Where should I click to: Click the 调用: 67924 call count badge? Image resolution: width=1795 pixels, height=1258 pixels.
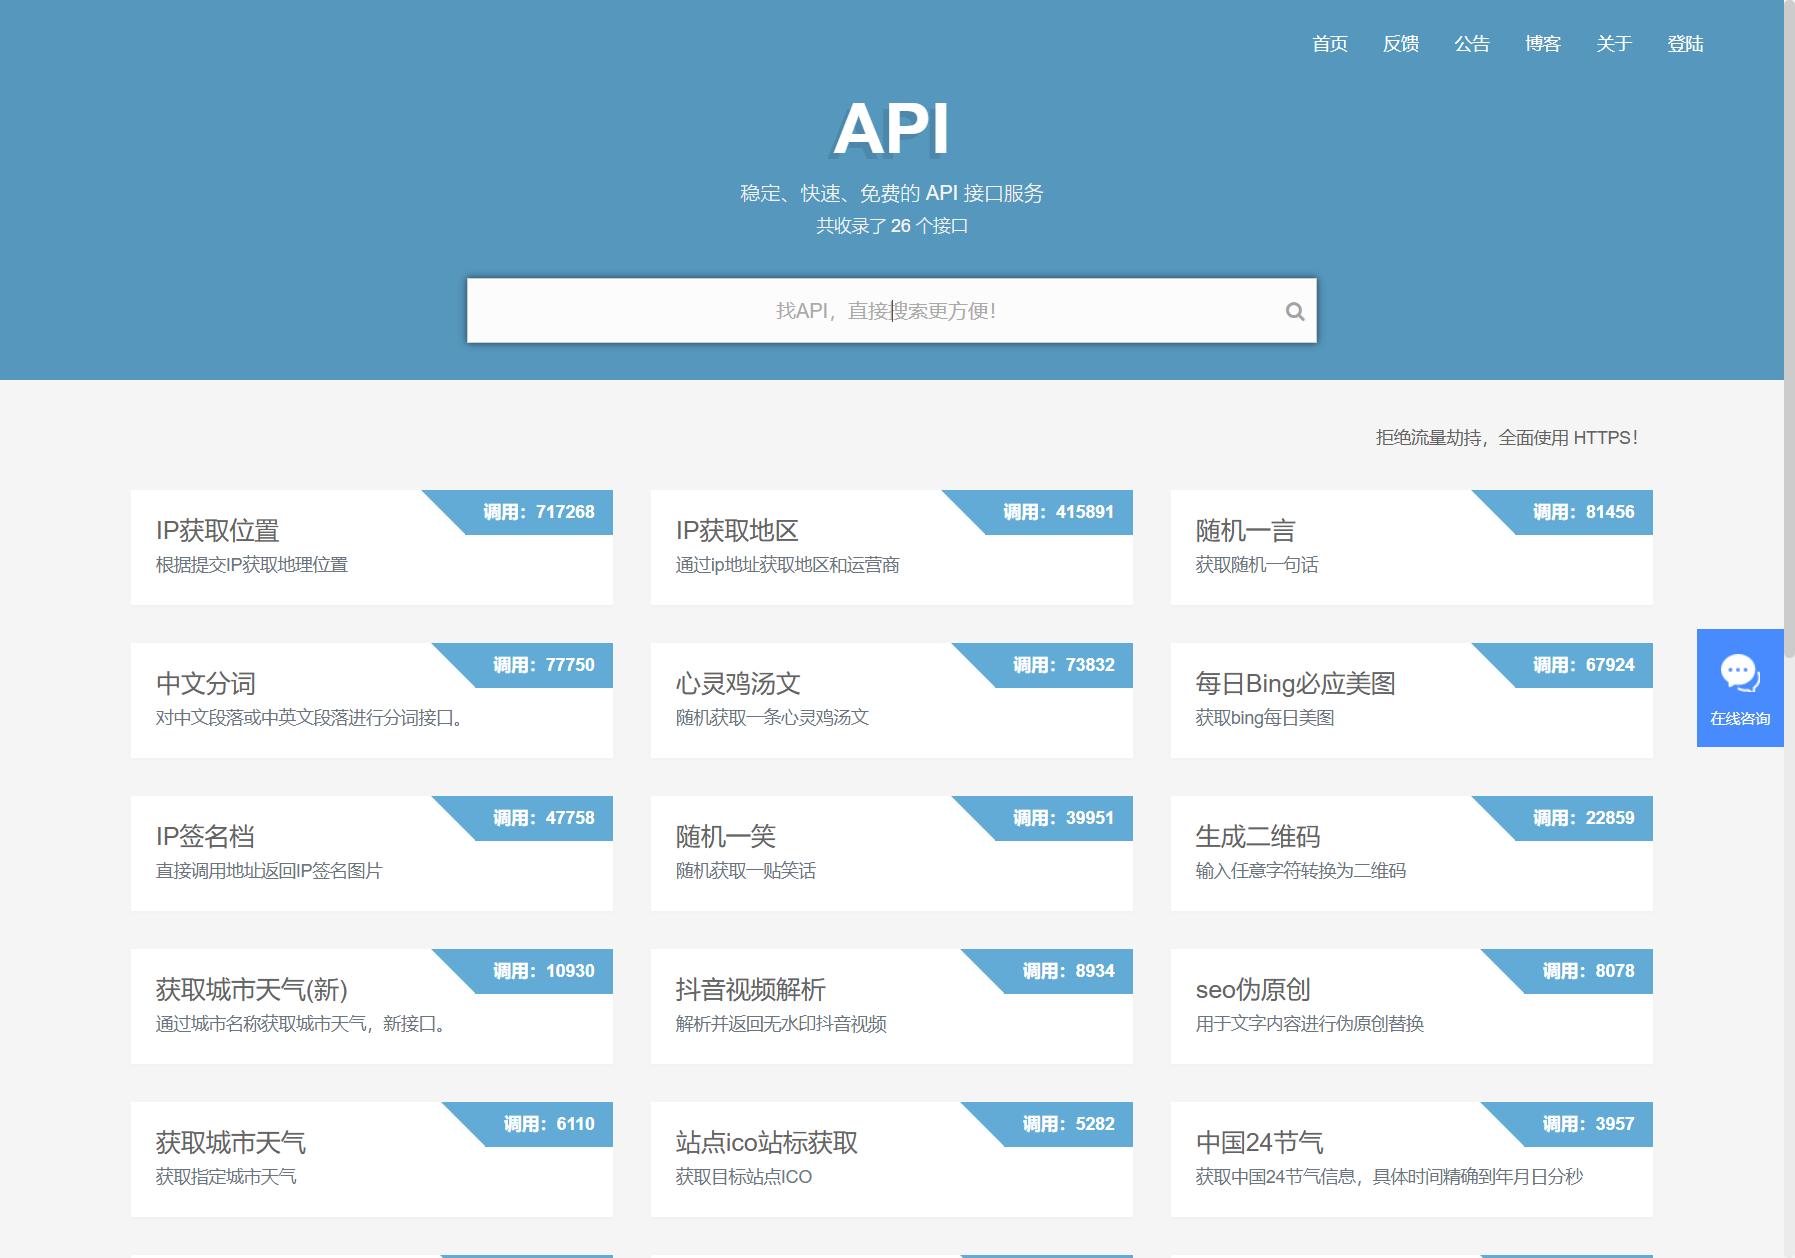pyautogui.click(x=1583, y=665)
